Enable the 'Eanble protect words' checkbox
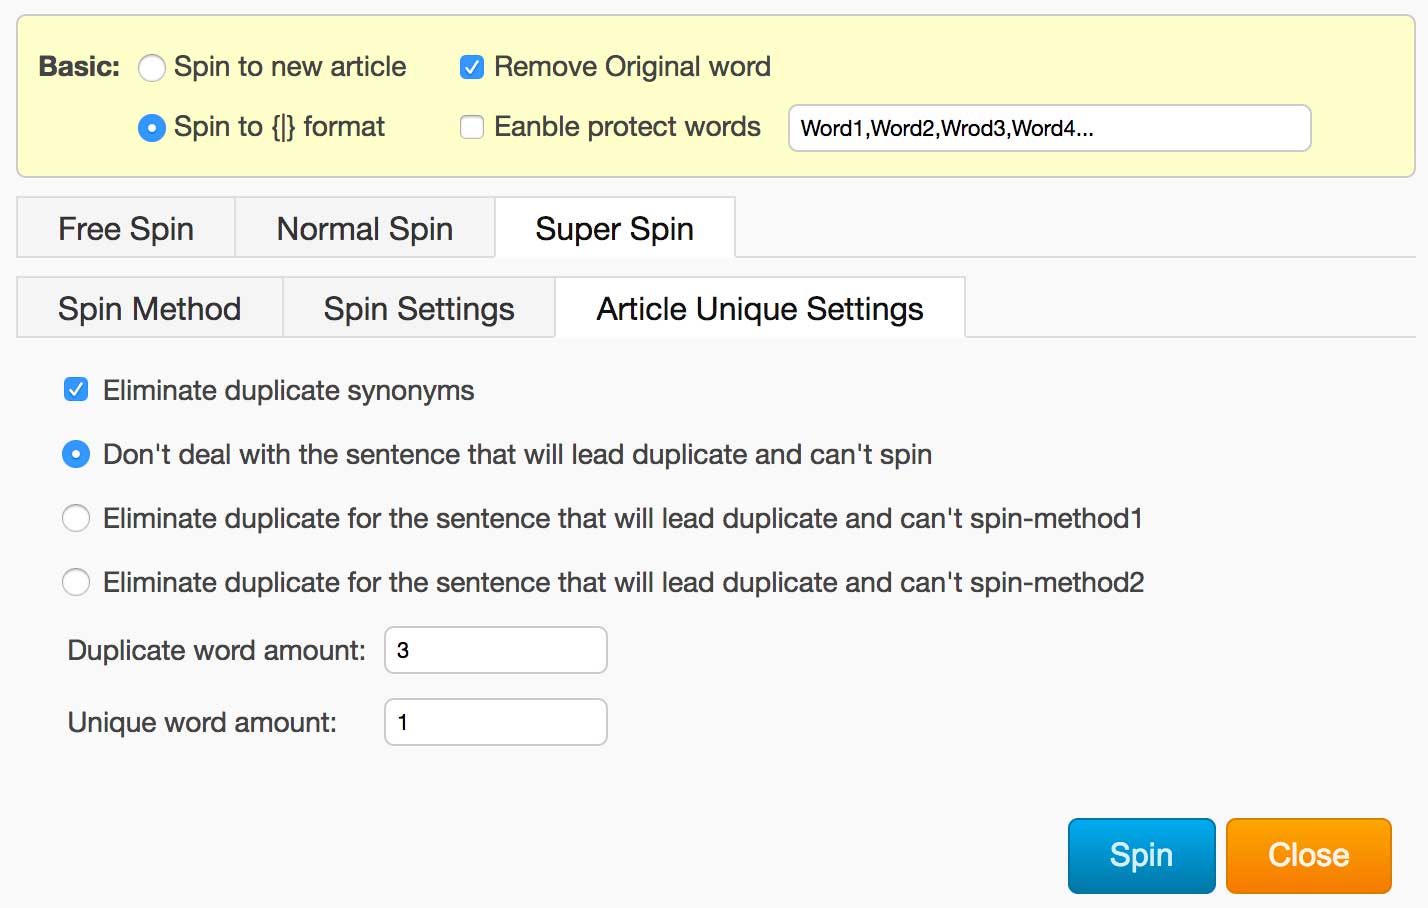 (472, 128)
